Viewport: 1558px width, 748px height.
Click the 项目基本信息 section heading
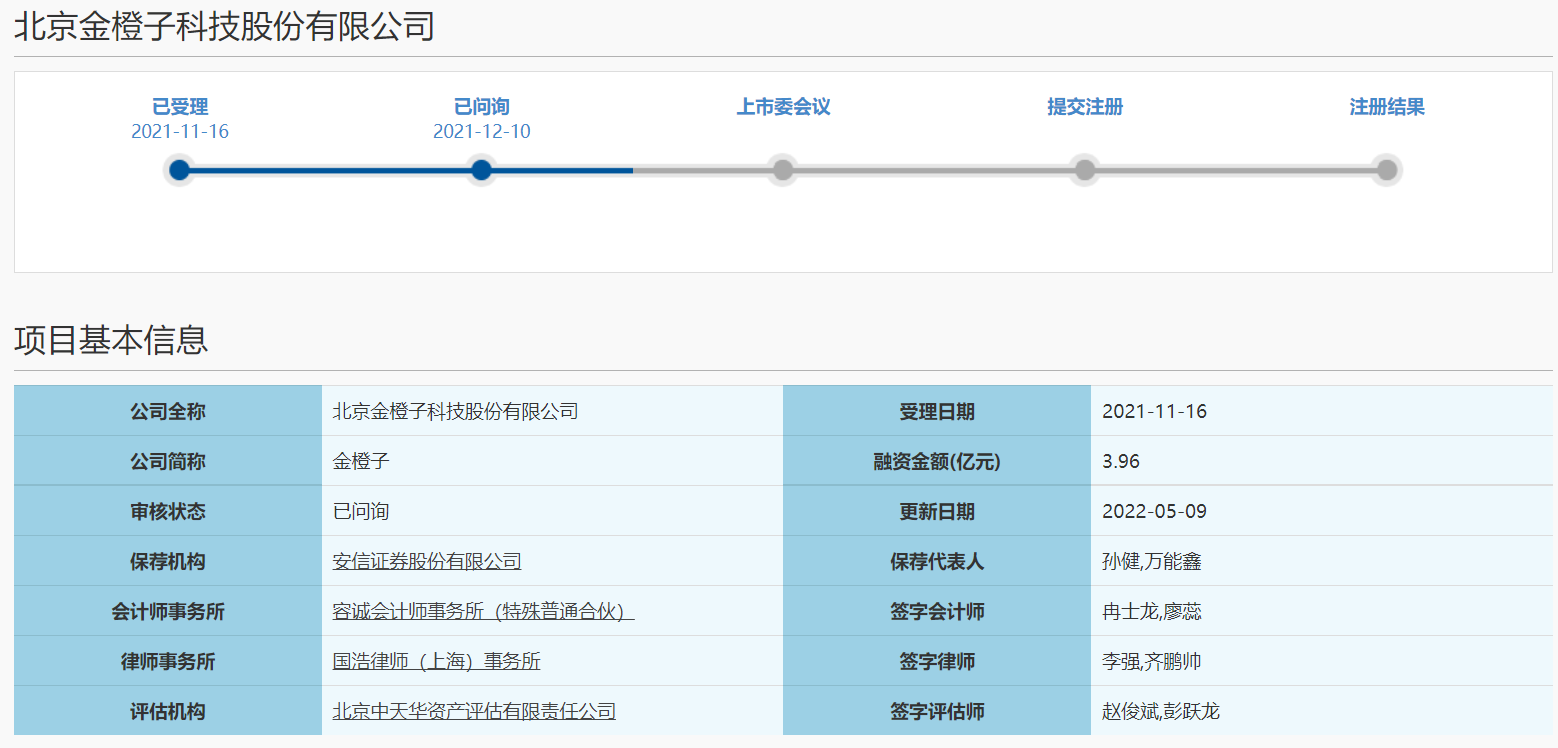[x=111, y=340]
